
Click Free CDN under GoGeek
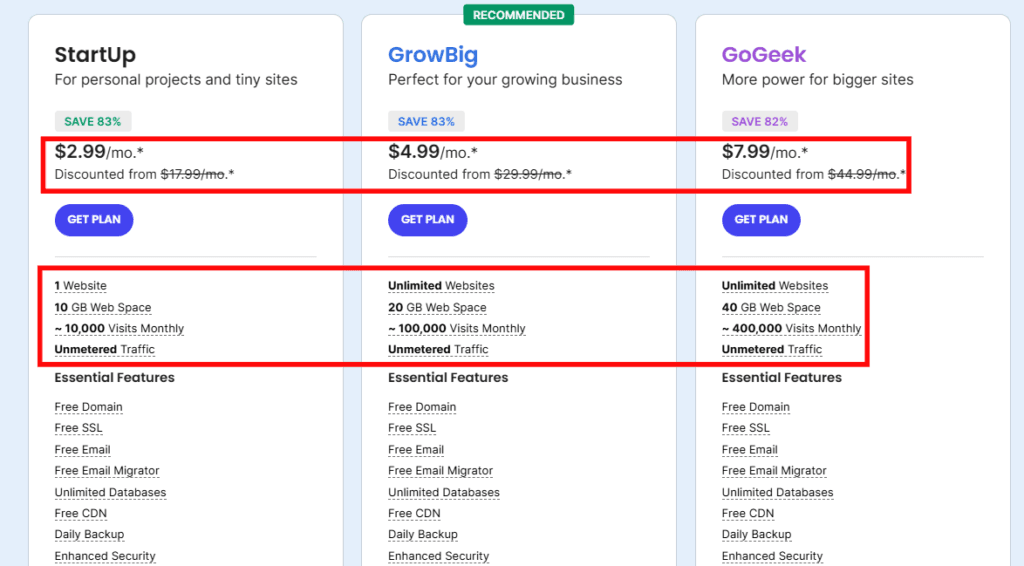[748, 513]
